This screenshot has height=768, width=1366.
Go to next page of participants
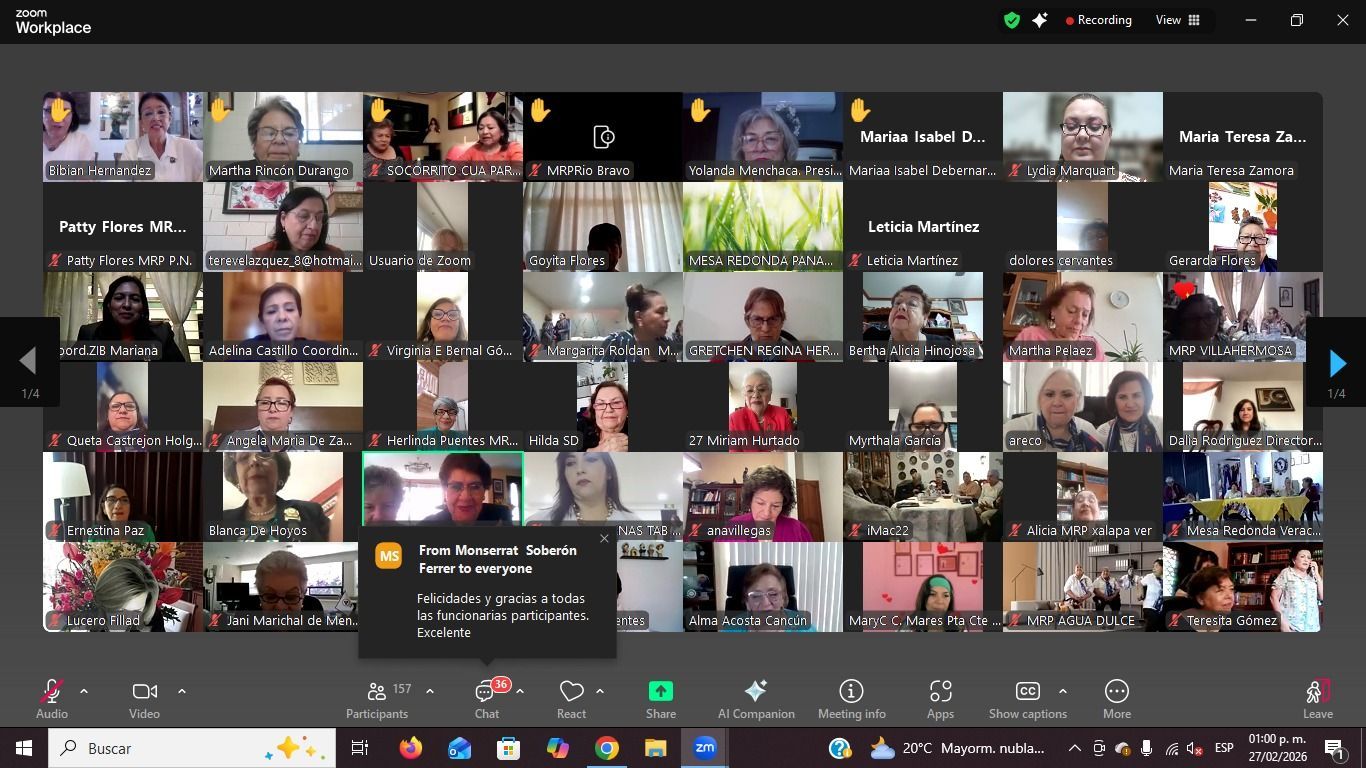coord(1337,364)
